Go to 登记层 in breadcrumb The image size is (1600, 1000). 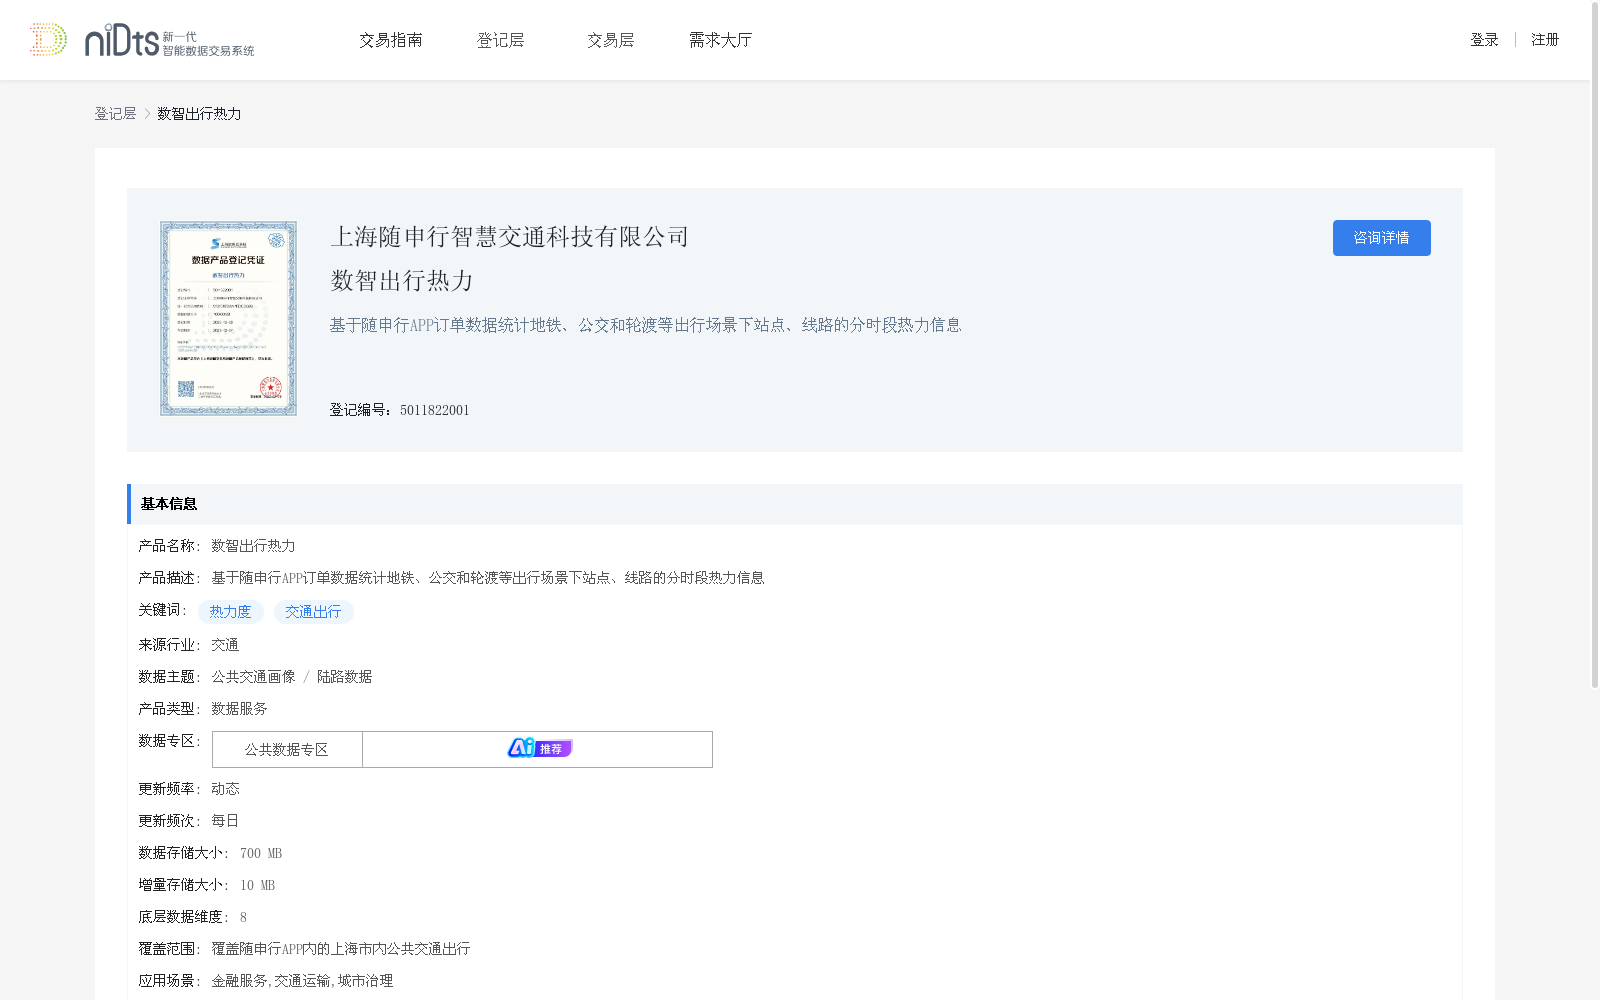click(115, 114)
